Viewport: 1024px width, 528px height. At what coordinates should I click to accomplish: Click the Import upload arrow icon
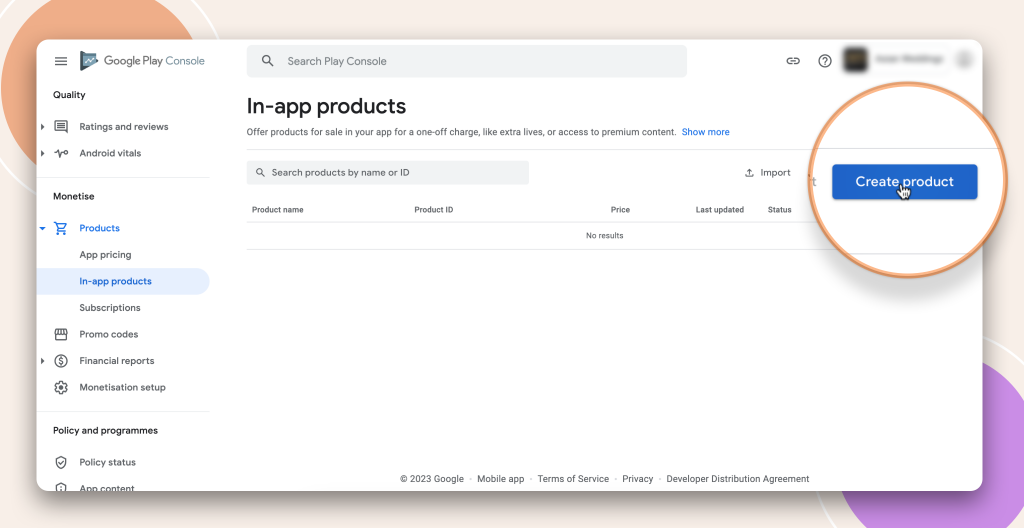tap(749, 173)
